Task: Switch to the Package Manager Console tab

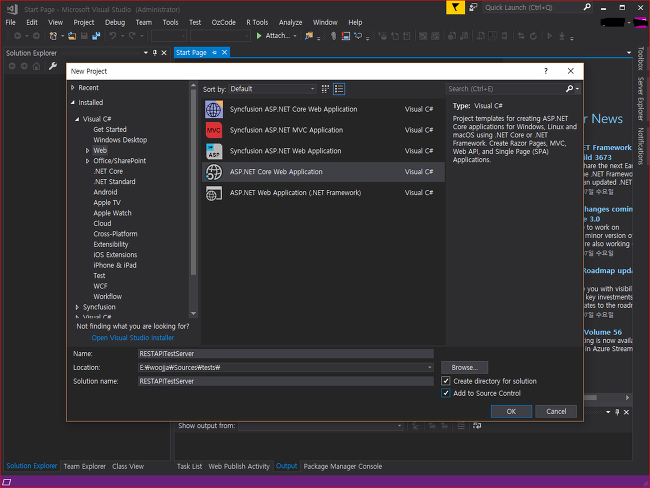Action: click(343, 466)
